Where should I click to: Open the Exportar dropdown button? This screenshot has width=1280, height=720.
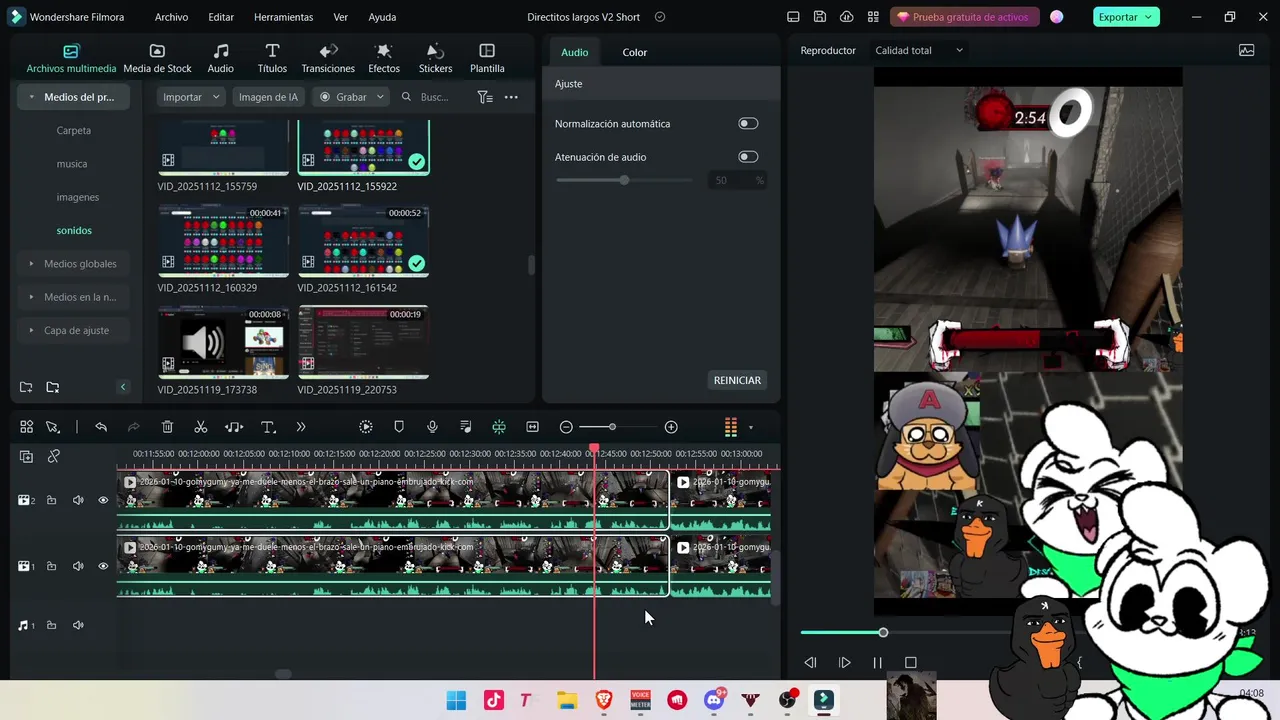[x=1125, y=17]
